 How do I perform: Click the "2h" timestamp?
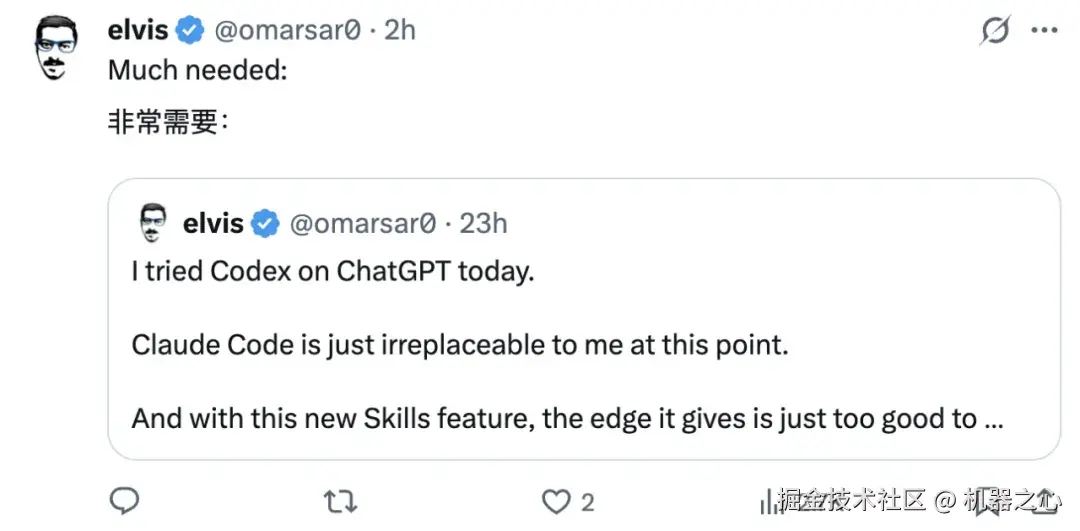pyautogui.click(x=399, y=31)
